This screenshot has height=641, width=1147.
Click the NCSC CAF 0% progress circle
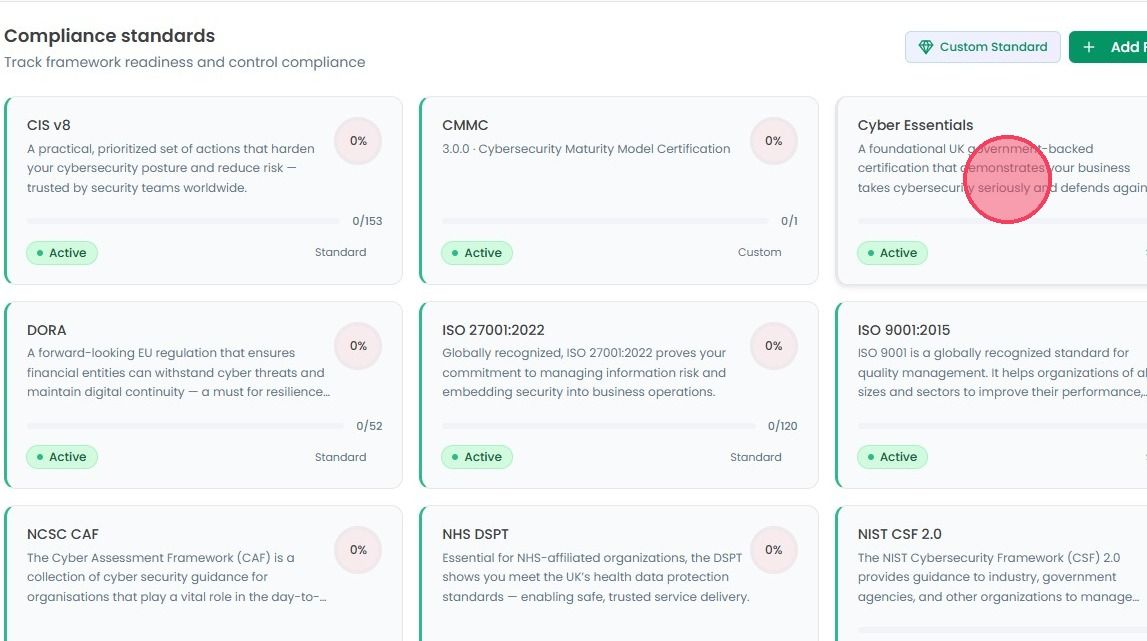[358, 550]
